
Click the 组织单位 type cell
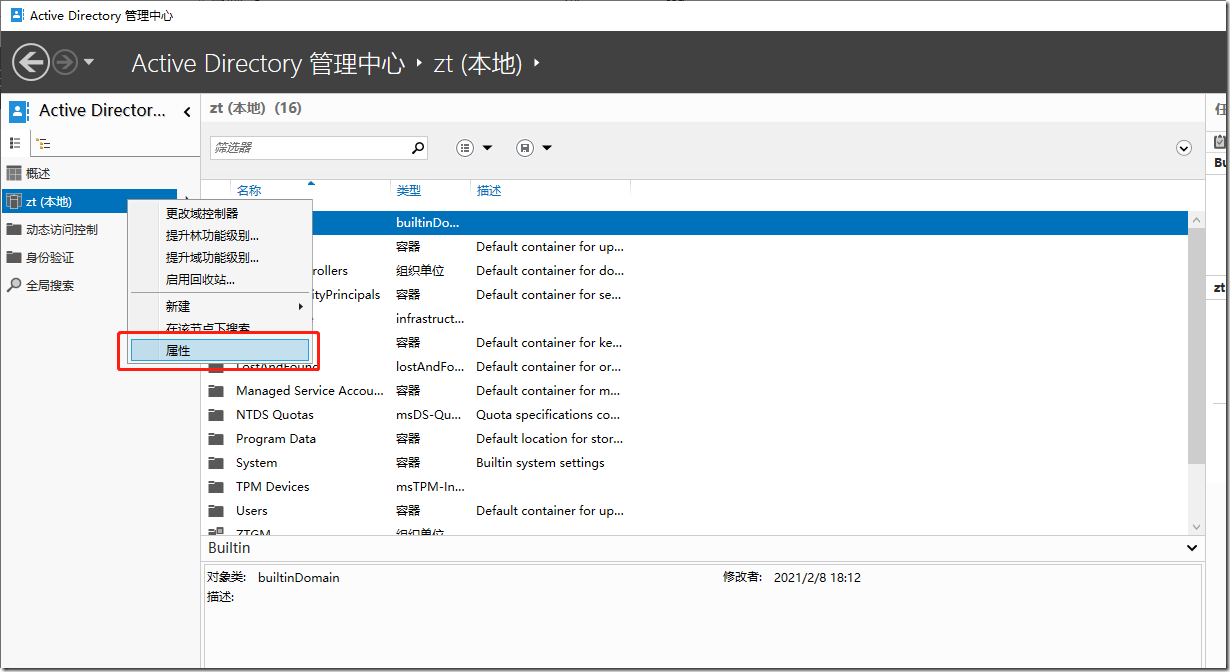click(x=420, y=271)
